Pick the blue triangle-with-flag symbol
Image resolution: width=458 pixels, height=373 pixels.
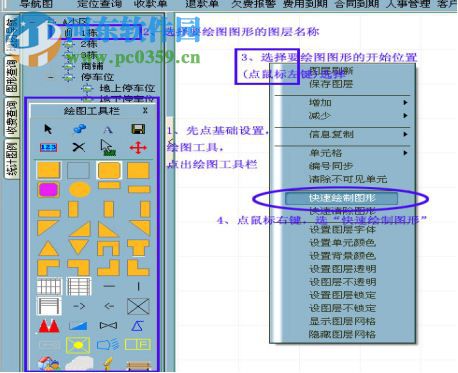click(137, 326)
